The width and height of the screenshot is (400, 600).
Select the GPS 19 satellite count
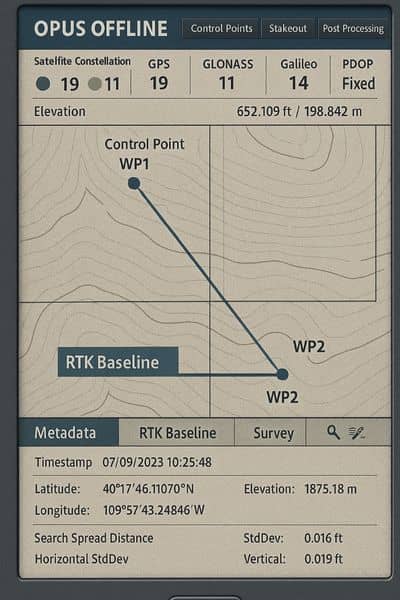tap(158, 75)
